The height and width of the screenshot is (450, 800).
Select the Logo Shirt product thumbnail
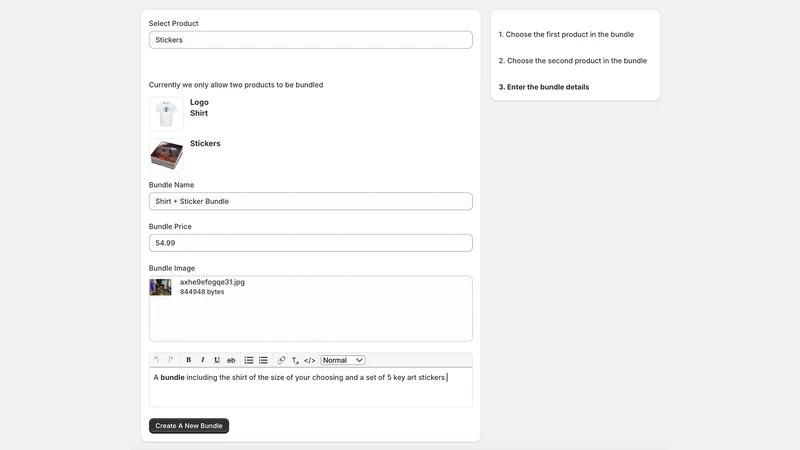pos(166,114)
